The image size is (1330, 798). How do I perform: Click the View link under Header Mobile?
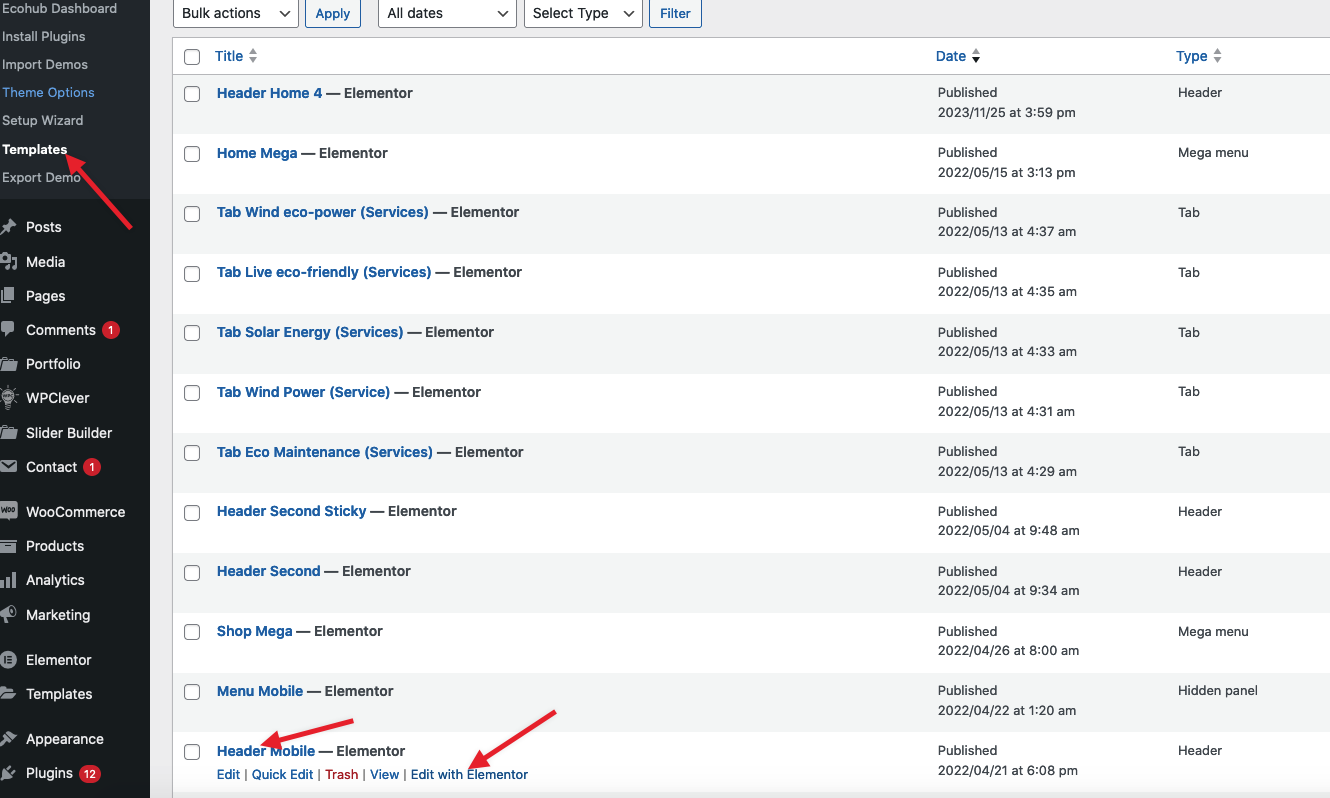coord(385,774)
